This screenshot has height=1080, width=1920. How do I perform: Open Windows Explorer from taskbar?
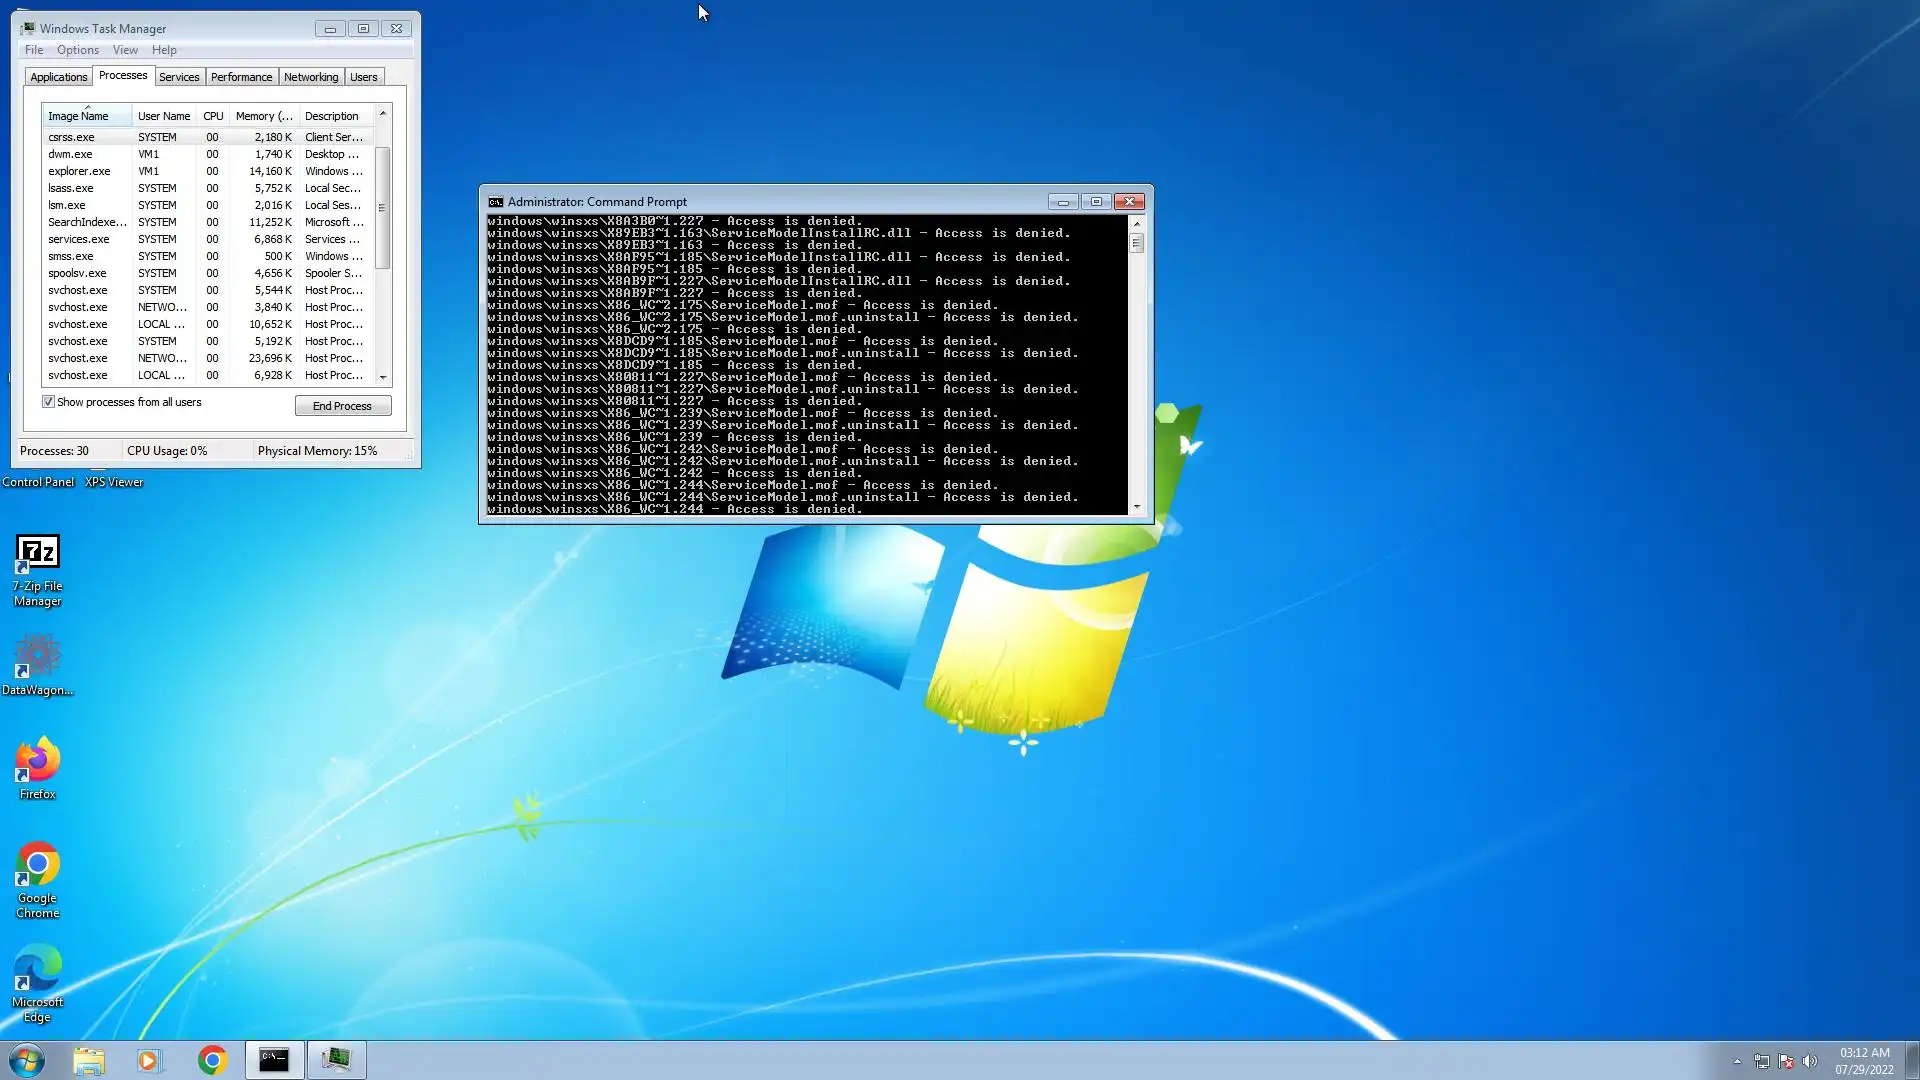[x=89, y=1060]
